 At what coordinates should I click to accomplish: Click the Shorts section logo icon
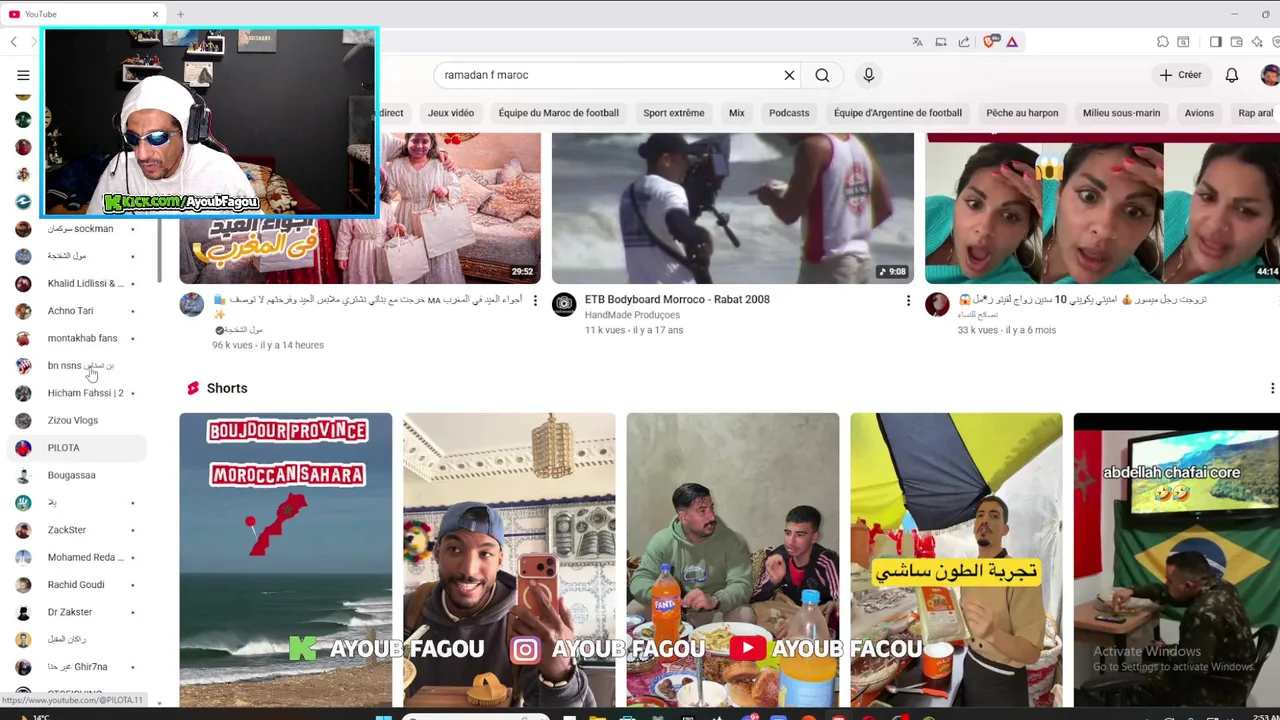[x=192, y=388]
